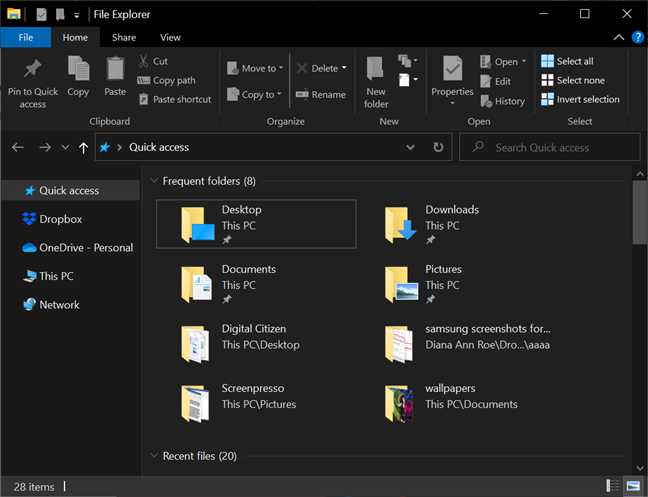Select the Desktop folder

click(256, 224)
